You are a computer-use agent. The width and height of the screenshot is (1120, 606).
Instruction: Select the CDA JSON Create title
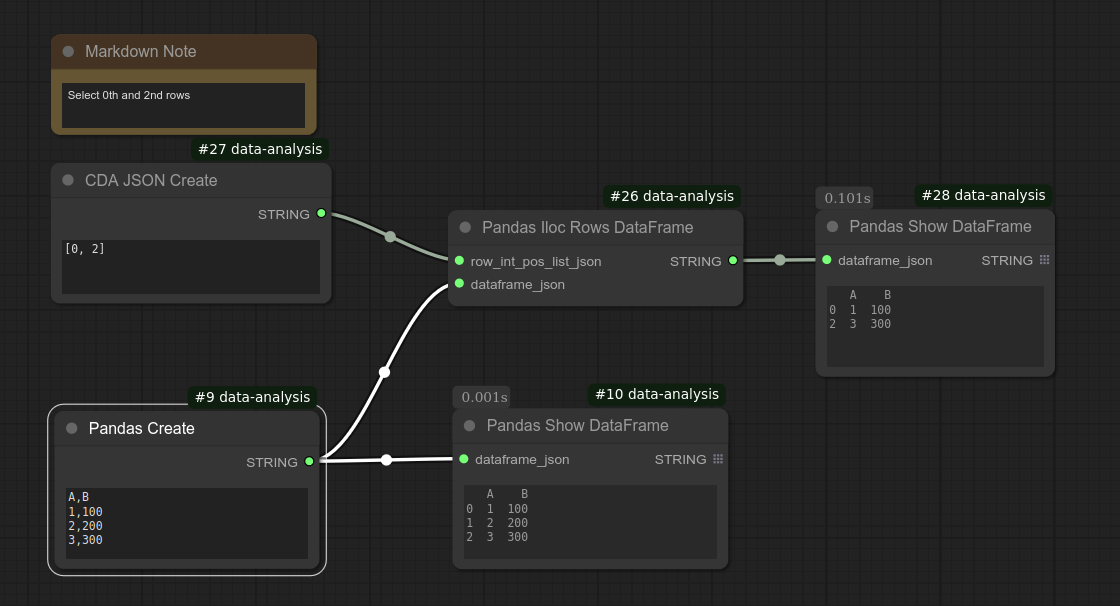[x=151, y=180]
